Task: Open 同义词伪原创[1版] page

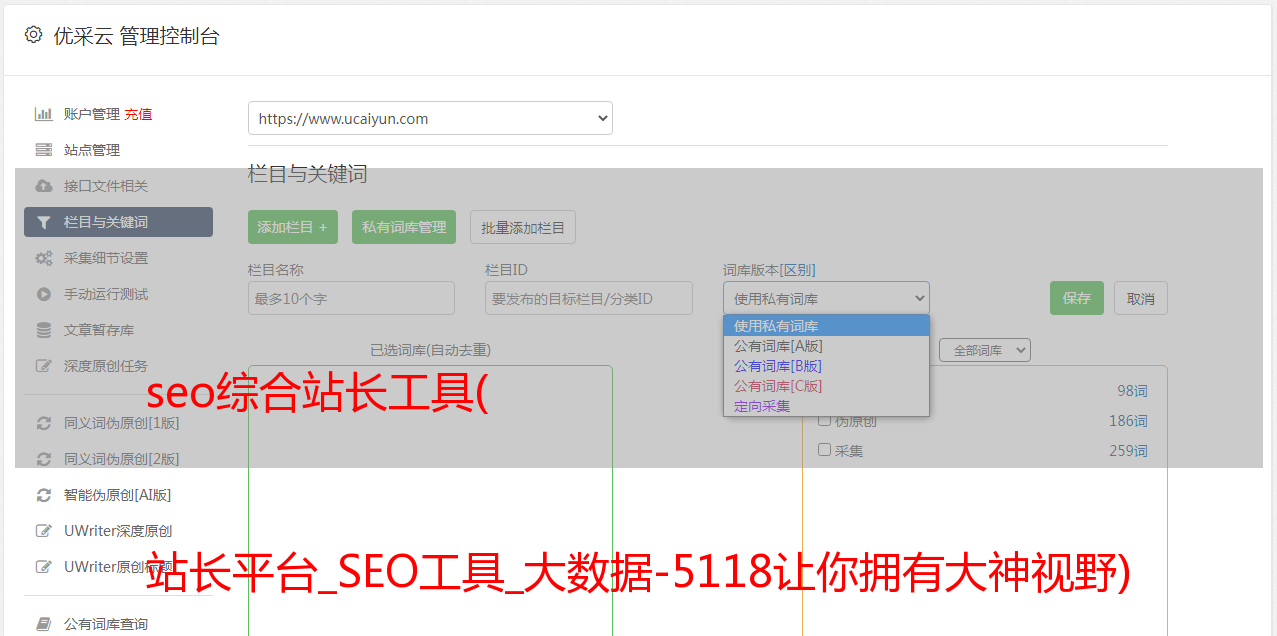Action: pyautogui.click(x=122, y=423)
